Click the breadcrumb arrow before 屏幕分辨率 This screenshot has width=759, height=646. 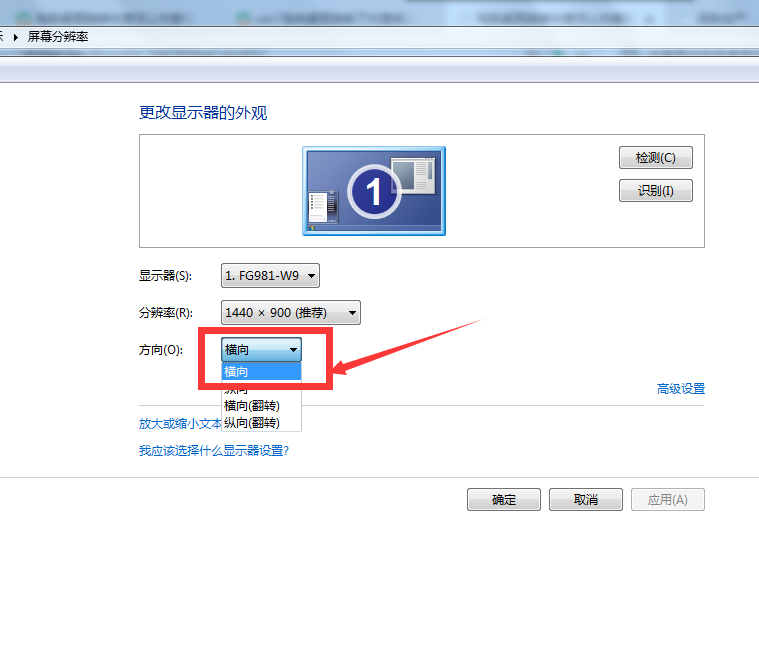[x=16, y=37]
